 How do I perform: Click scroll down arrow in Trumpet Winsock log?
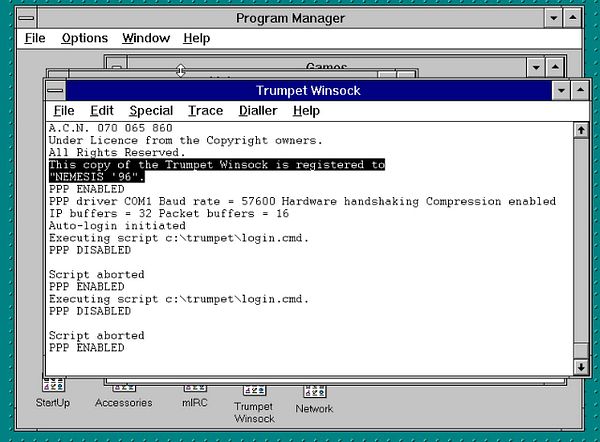click(x=581, y=367)
